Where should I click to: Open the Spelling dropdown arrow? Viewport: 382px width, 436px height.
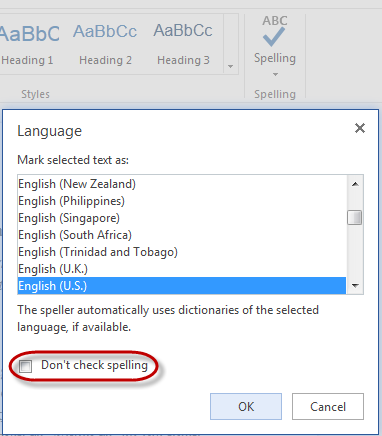pos(275,74)
